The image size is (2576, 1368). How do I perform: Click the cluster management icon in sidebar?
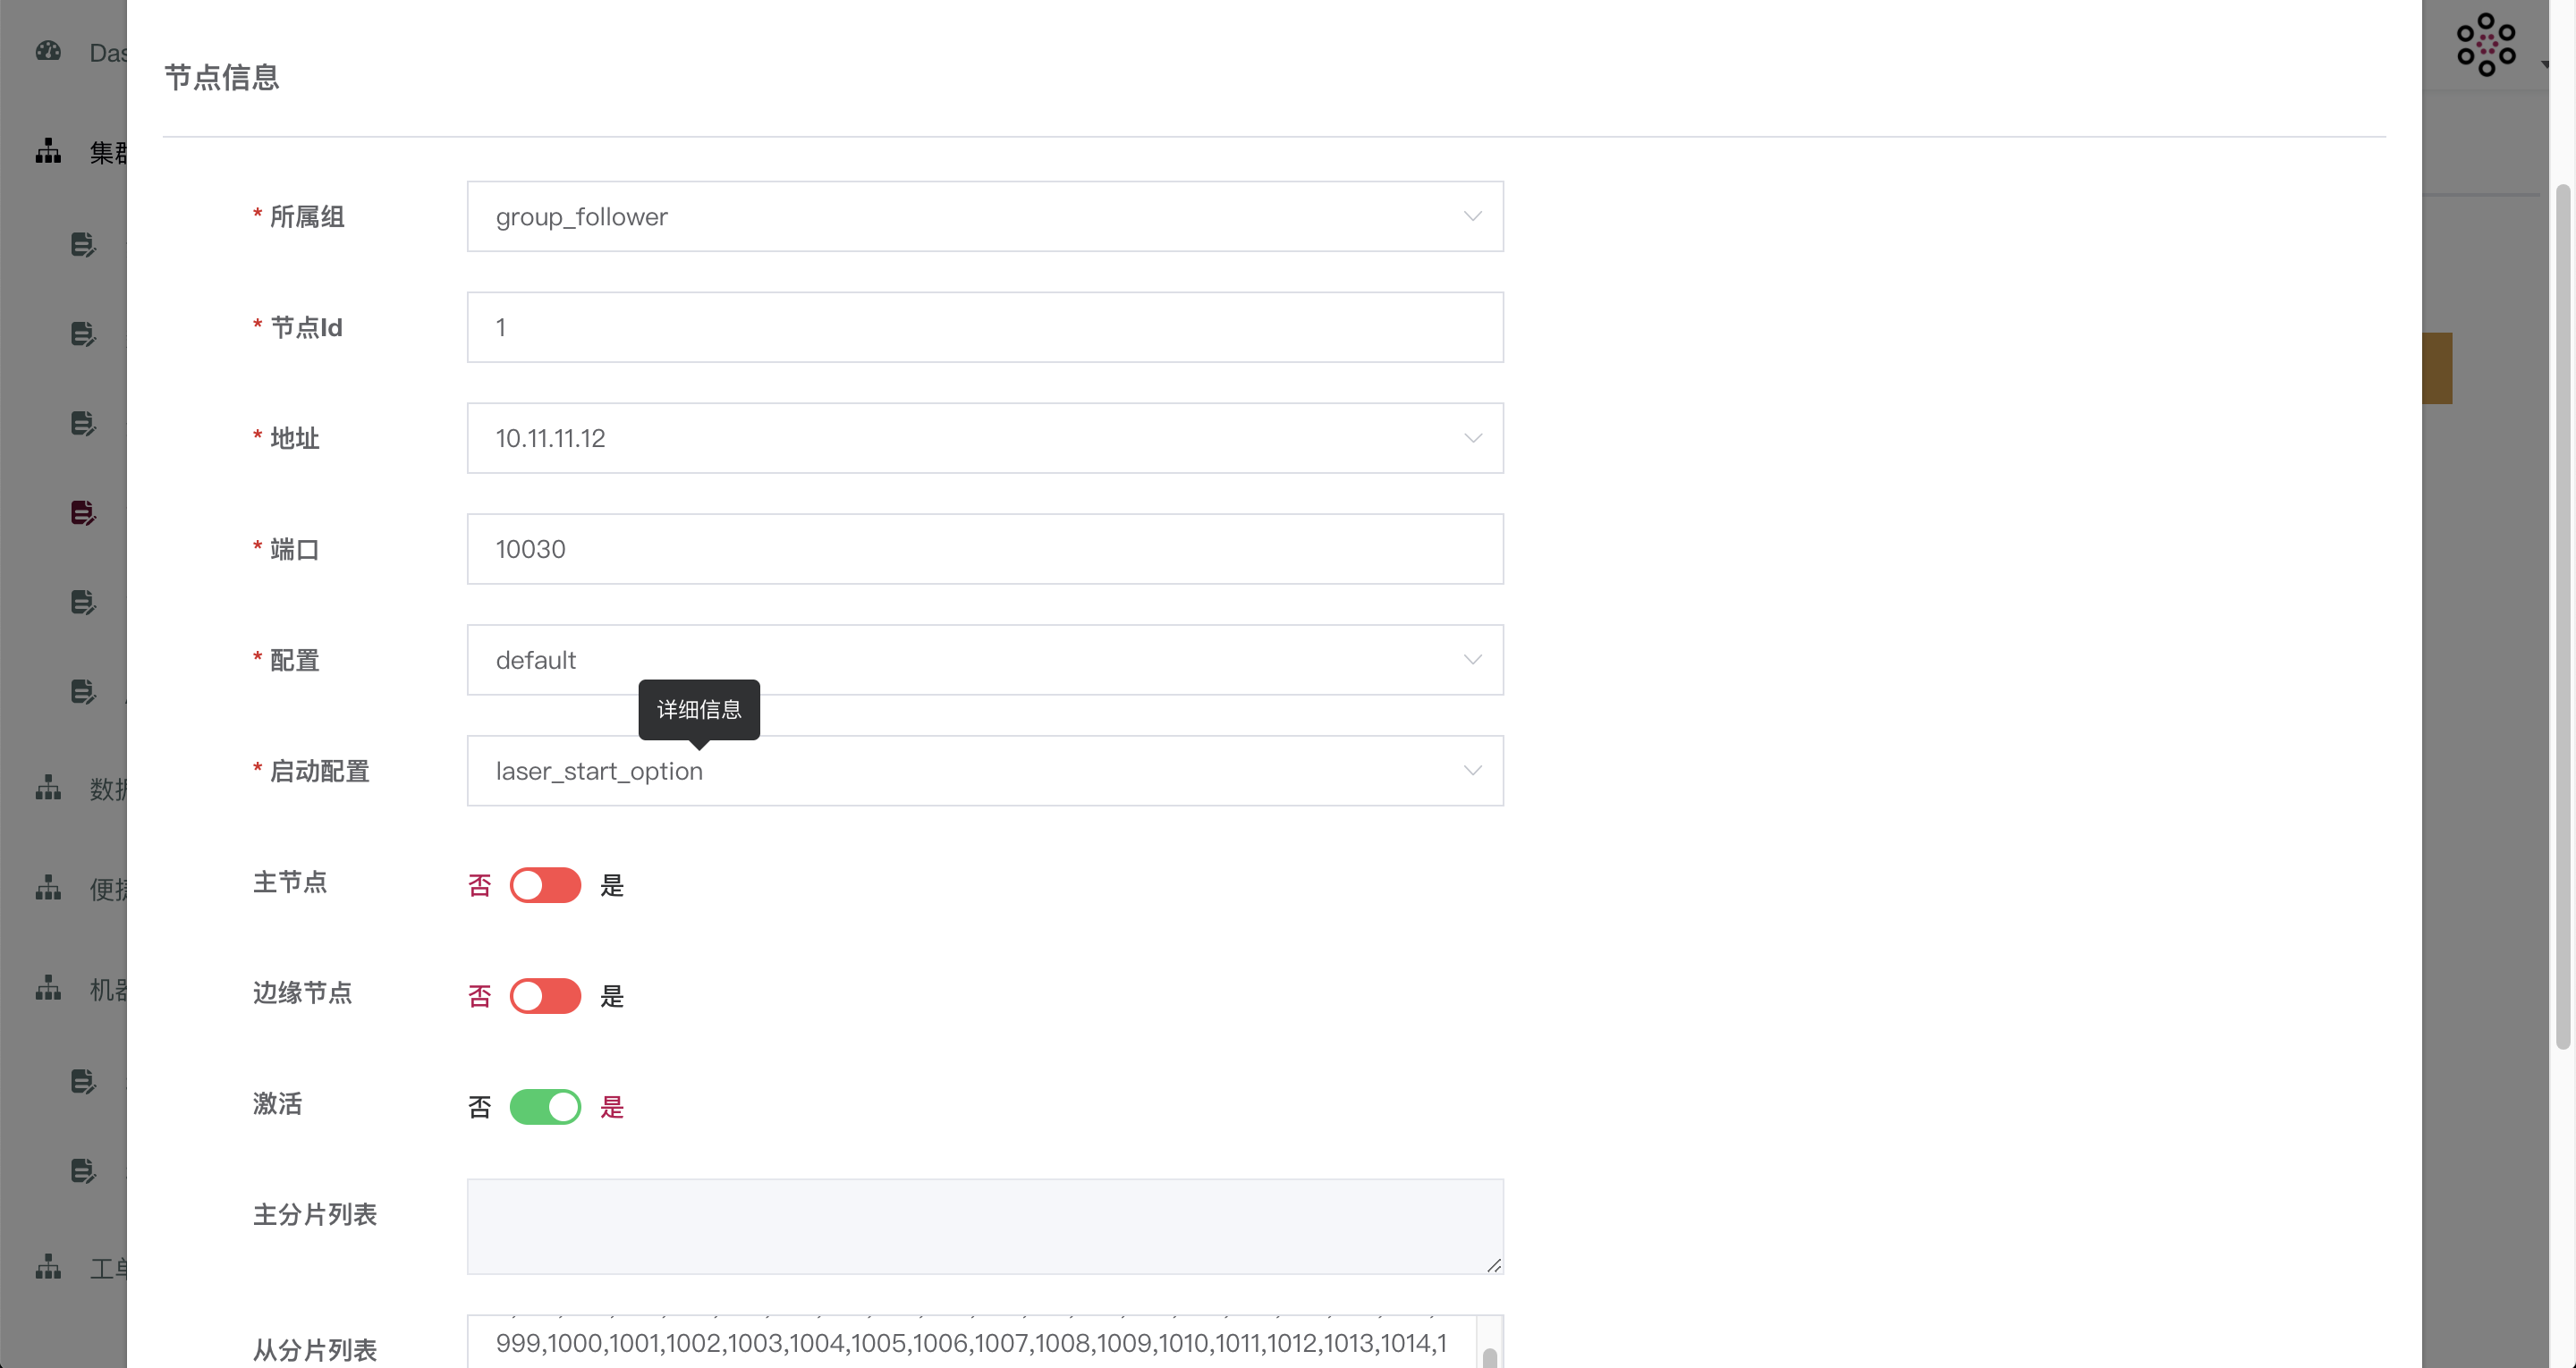tap(47, 152)
